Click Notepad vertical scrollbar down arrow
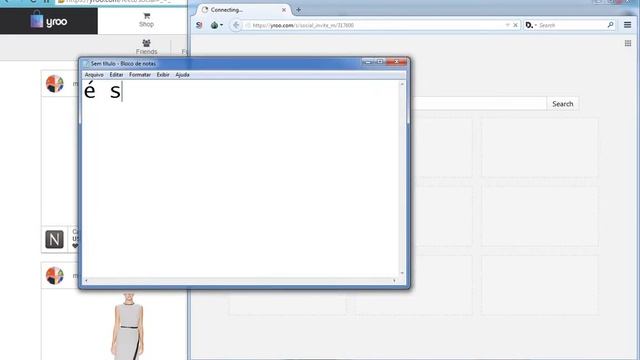The width and height of the screenshot is (640, 360). [402, 273]
